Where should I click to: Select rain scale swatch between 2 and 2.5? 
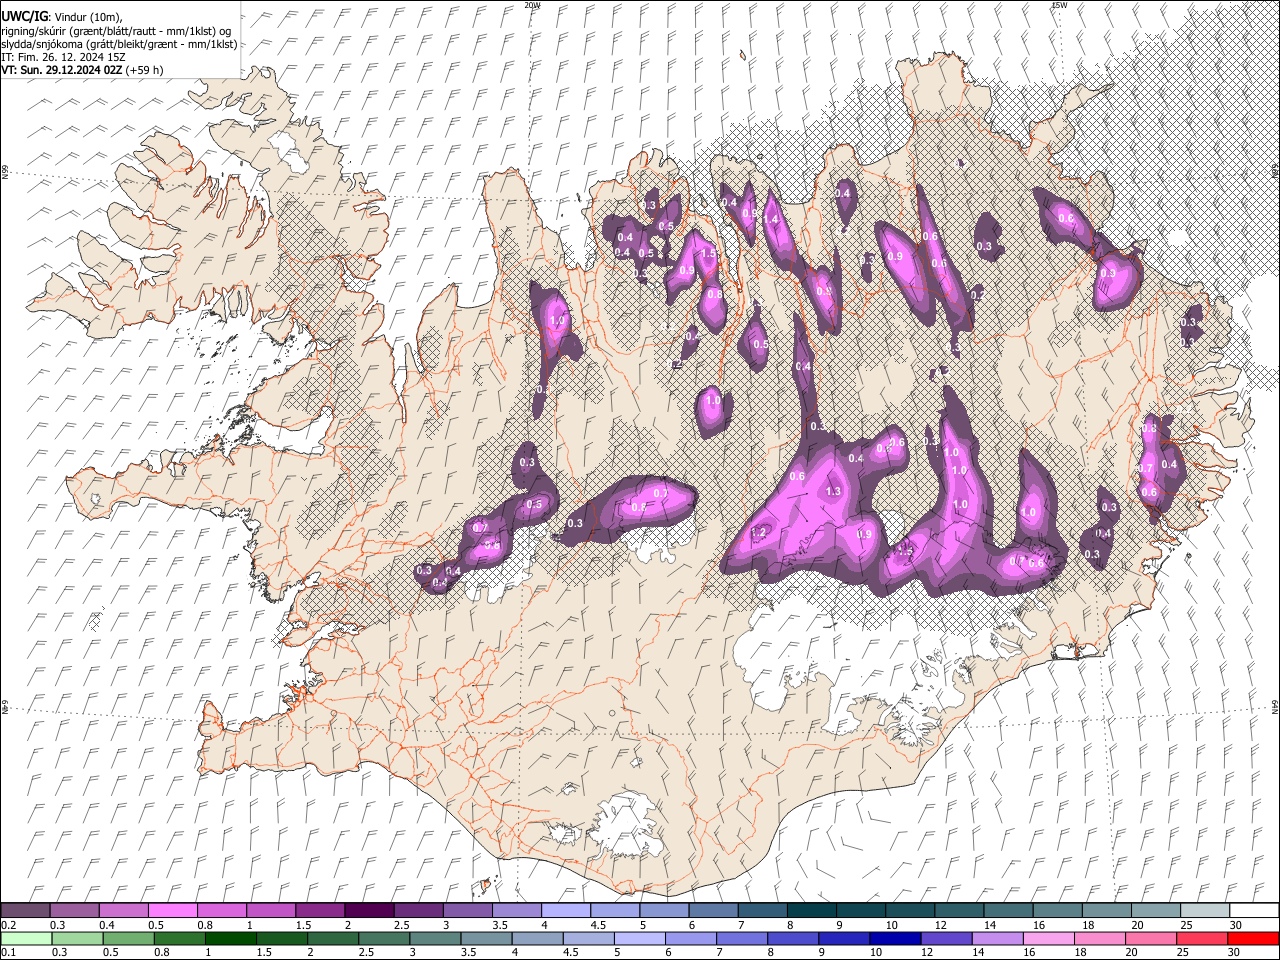(333, 938)
